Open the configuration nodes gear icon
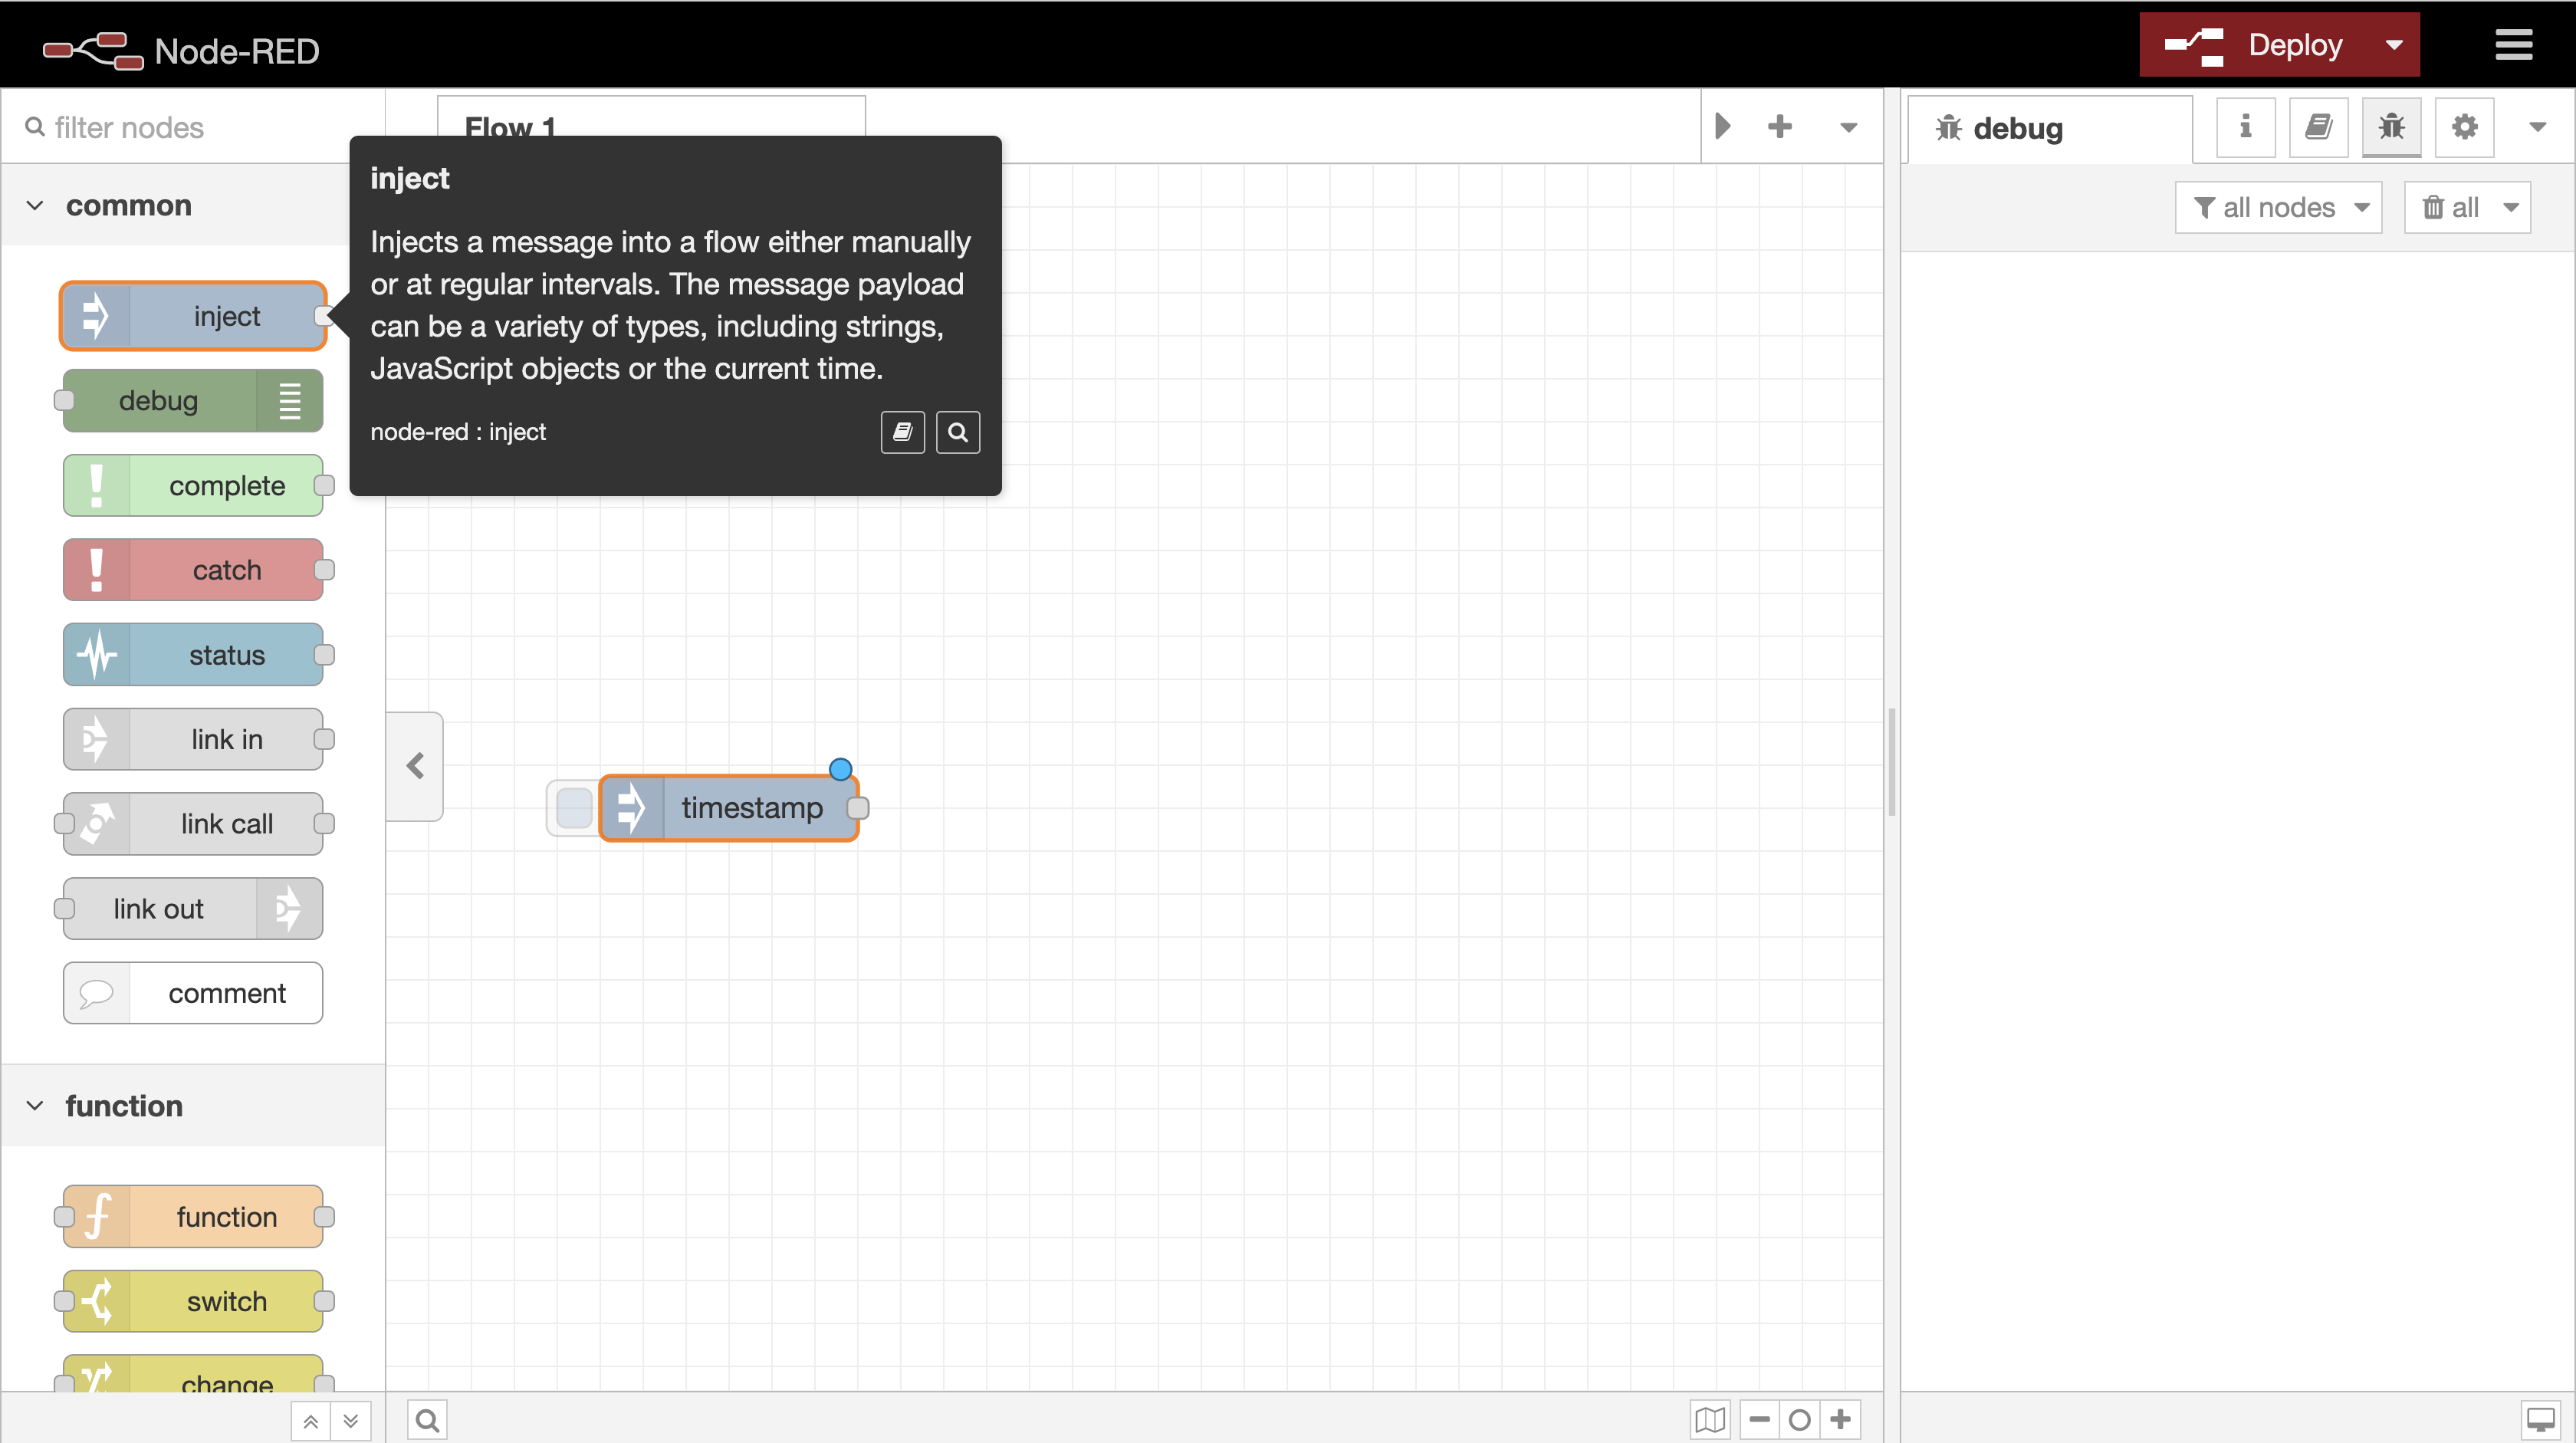This screenshot has width=2576, height=1443. pos(2464,127)
